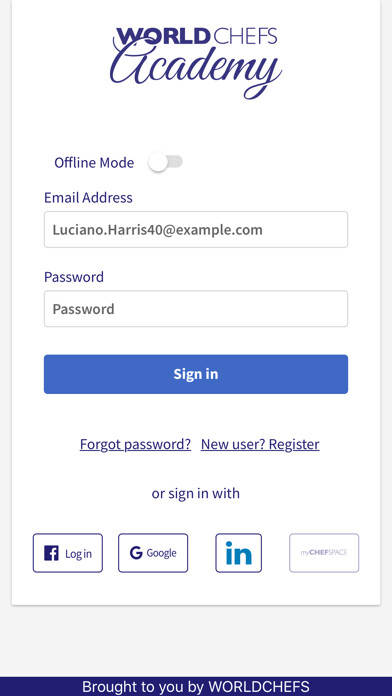Click the Facebook 'f' logo icon
The height and width of the screenshot is (696, 392).
coord(51,553)
